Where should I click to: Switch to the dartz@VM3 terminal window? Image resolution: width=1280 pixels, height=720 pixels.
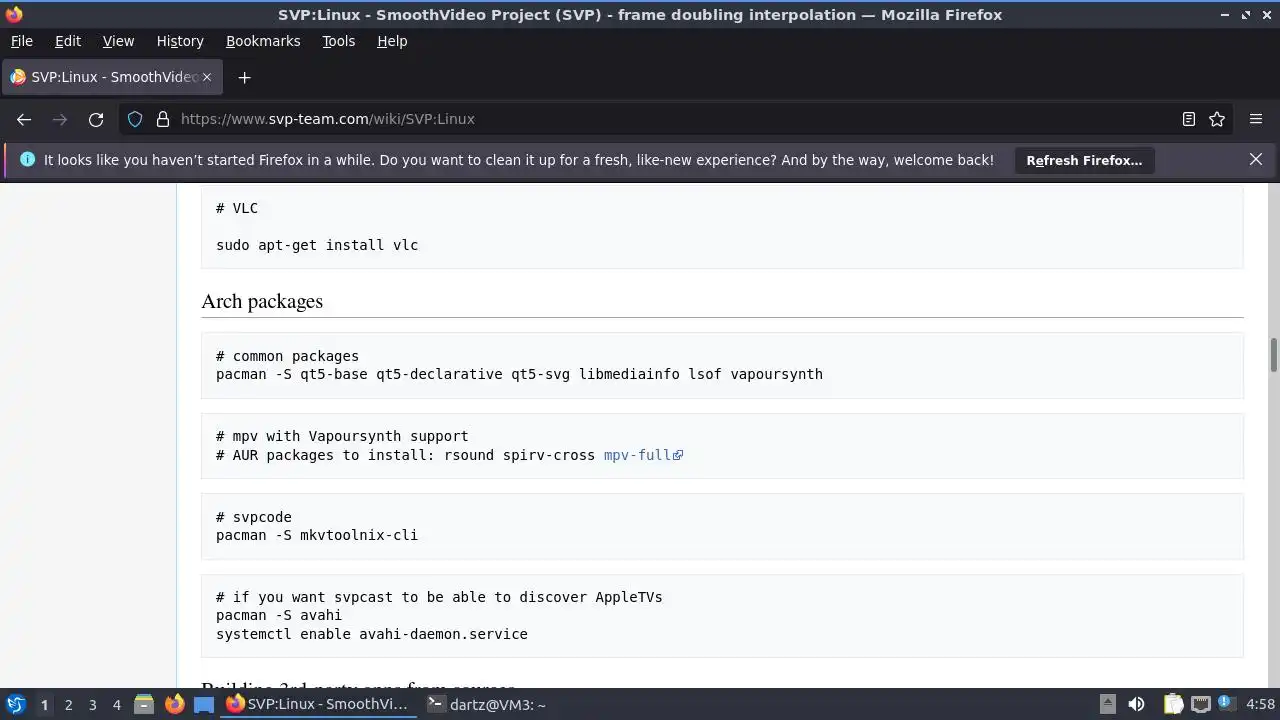(486, 704)
